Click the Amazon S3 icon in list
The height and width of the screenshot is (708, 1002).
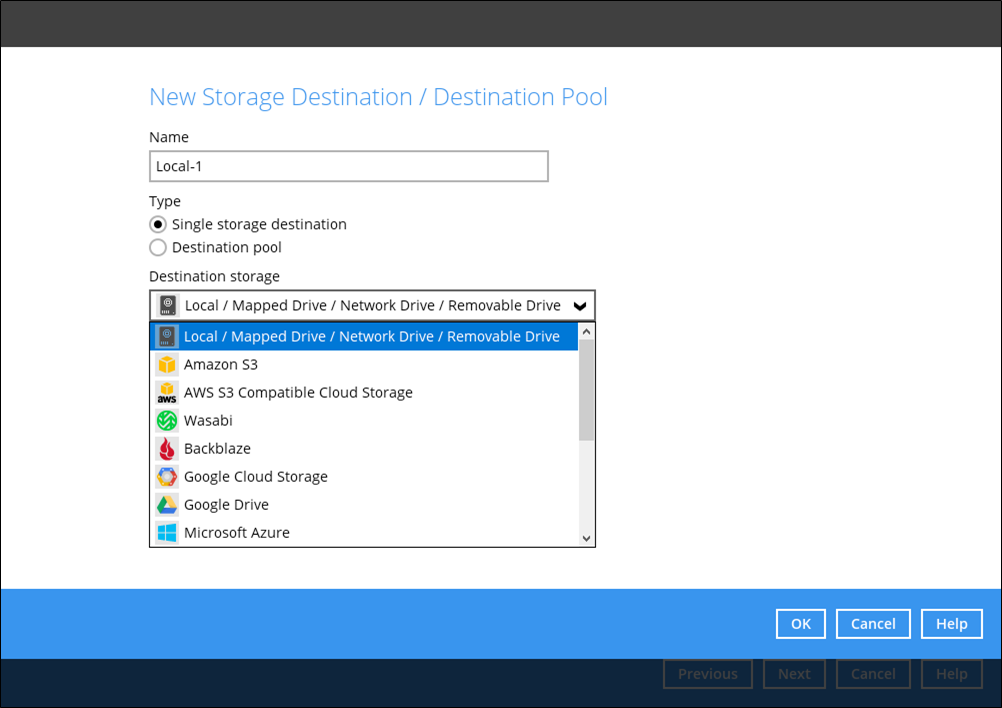pos(167,365)
